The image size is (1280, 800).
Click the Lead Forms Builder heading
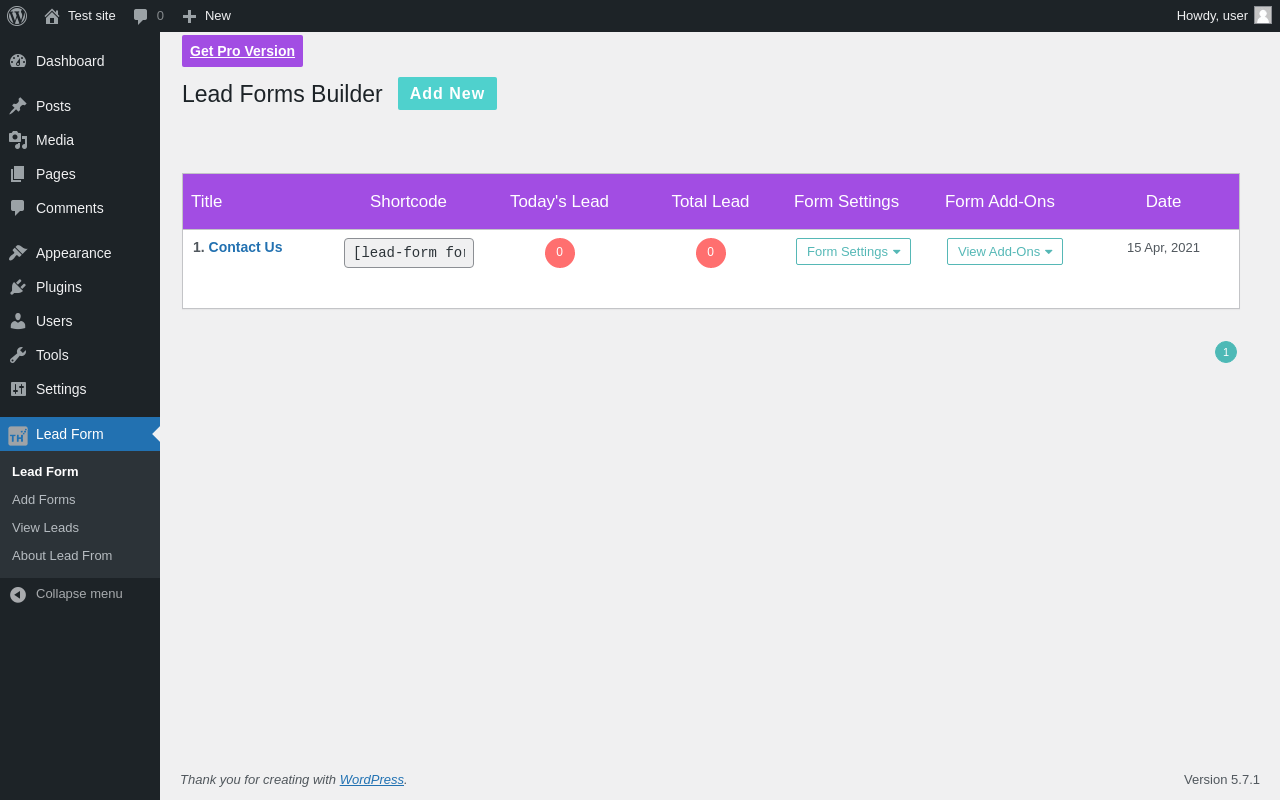(282, 94)
